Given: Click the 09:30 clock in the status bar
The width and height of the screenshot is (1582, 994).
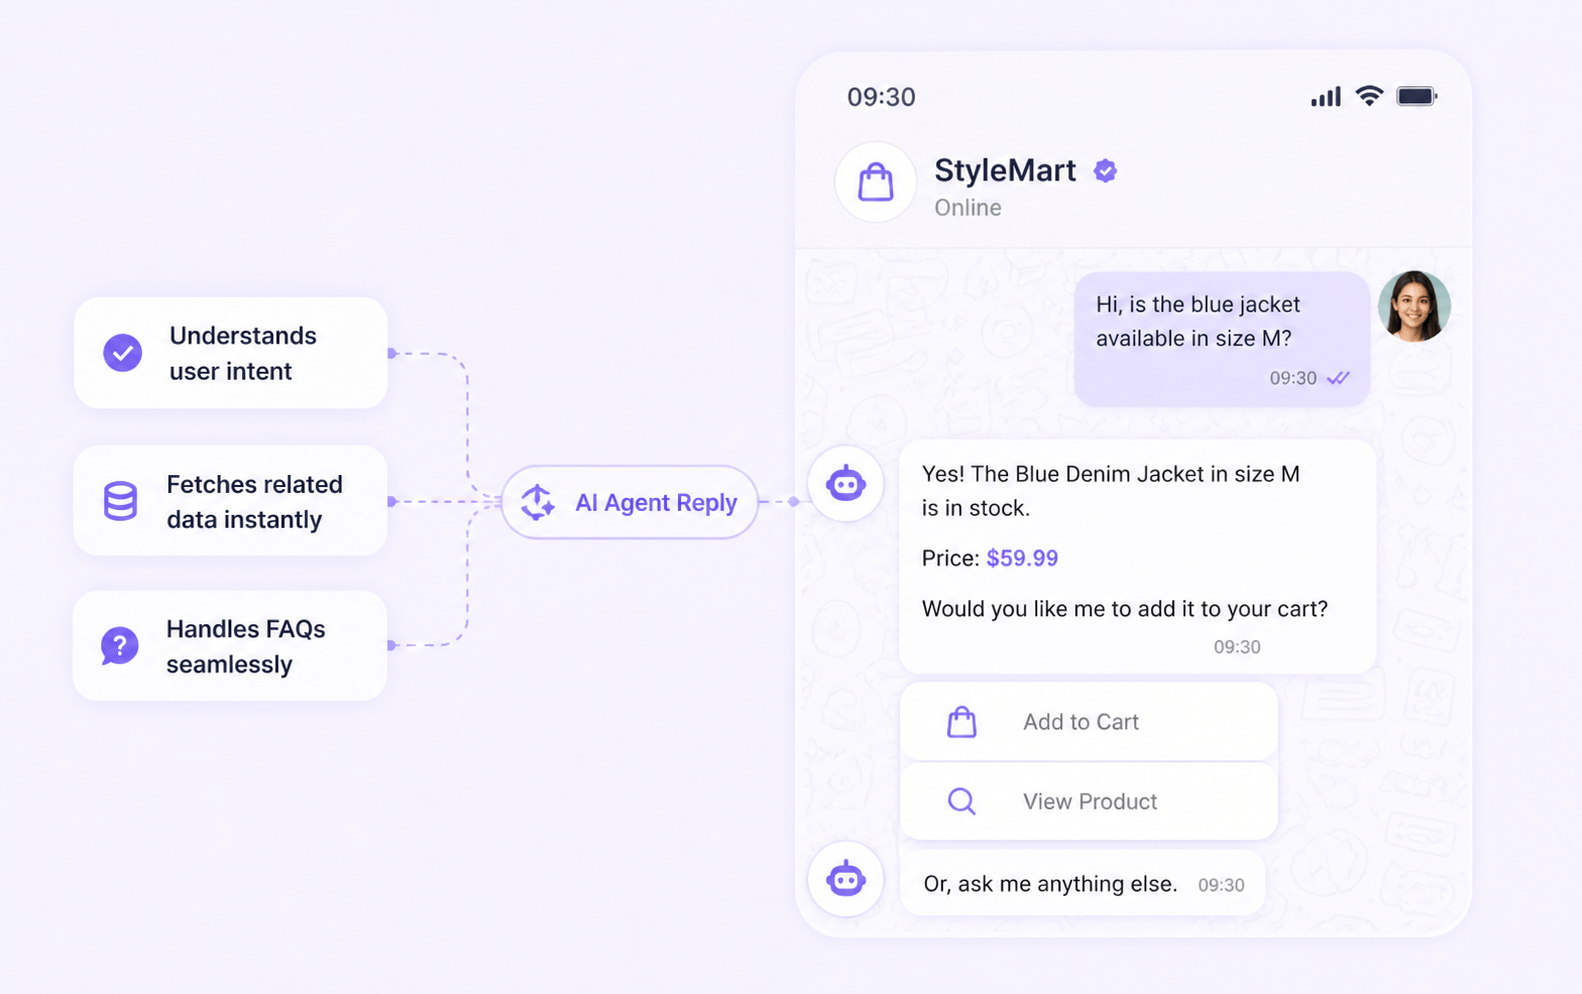Looking at the screenshot, I should pyautogui.click(x=881, y=97).
